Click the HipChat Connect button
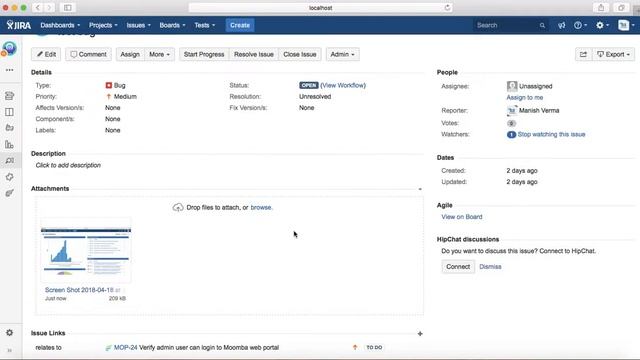This screenshot has width=640, height=360. 458,267
